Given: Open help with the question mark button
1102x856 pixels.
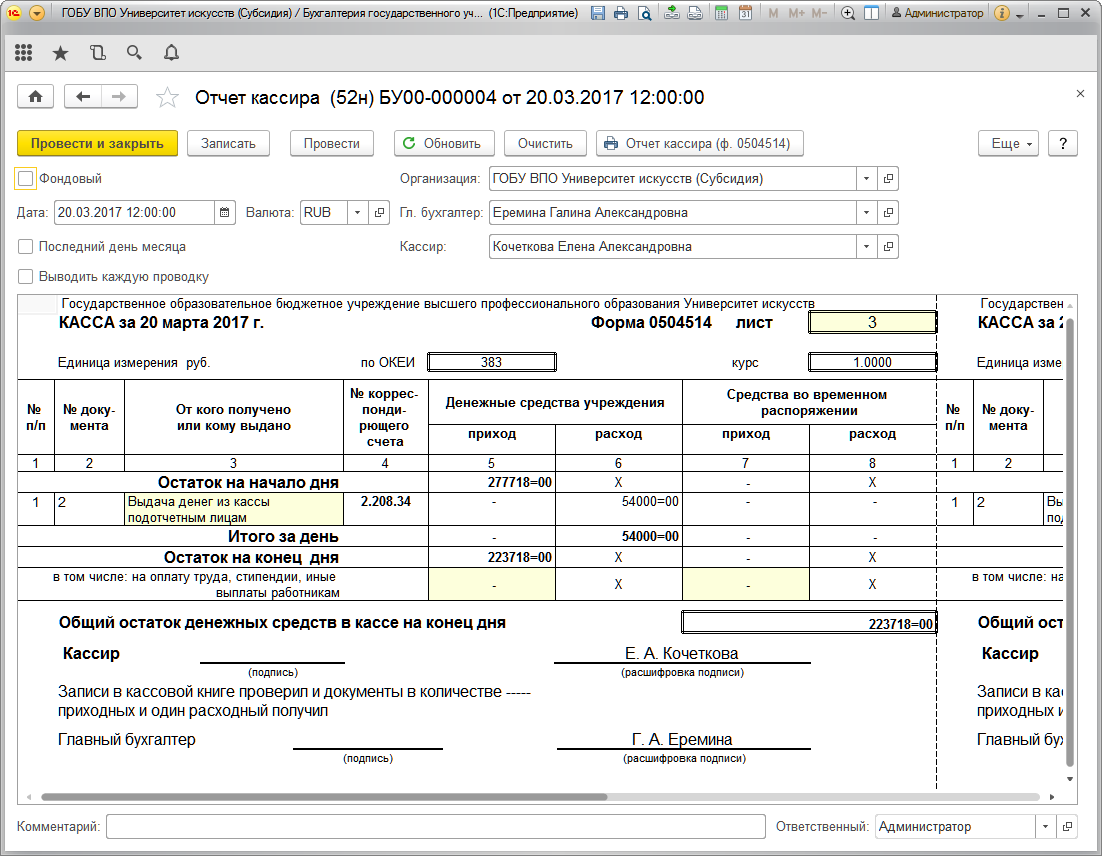Looking at the screenshot, I should pos(1063,143).
